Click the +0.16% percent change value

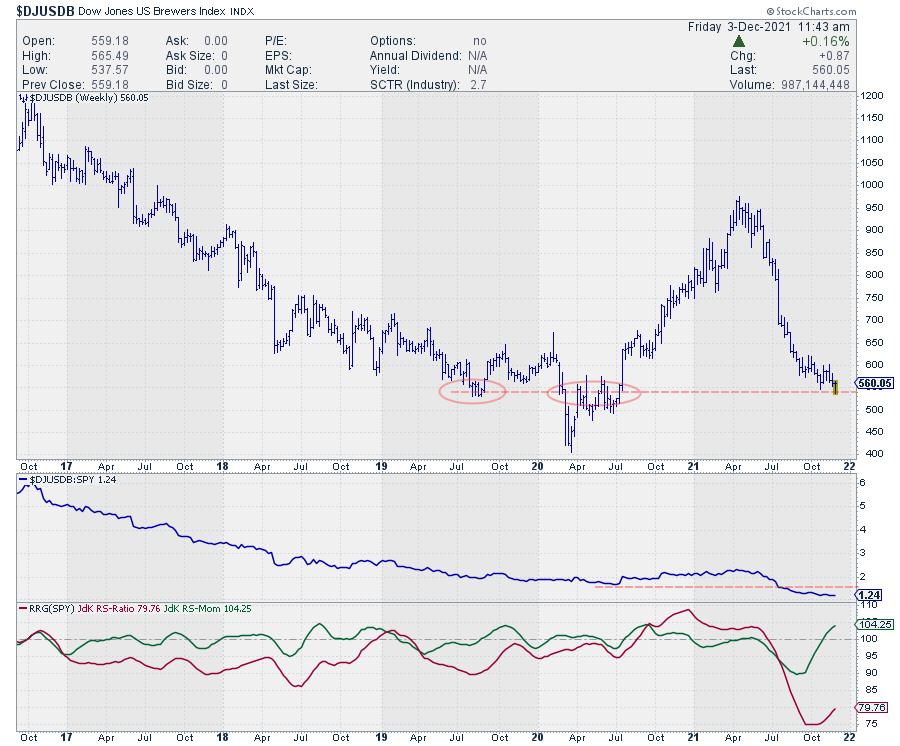[x=826, y=41]
